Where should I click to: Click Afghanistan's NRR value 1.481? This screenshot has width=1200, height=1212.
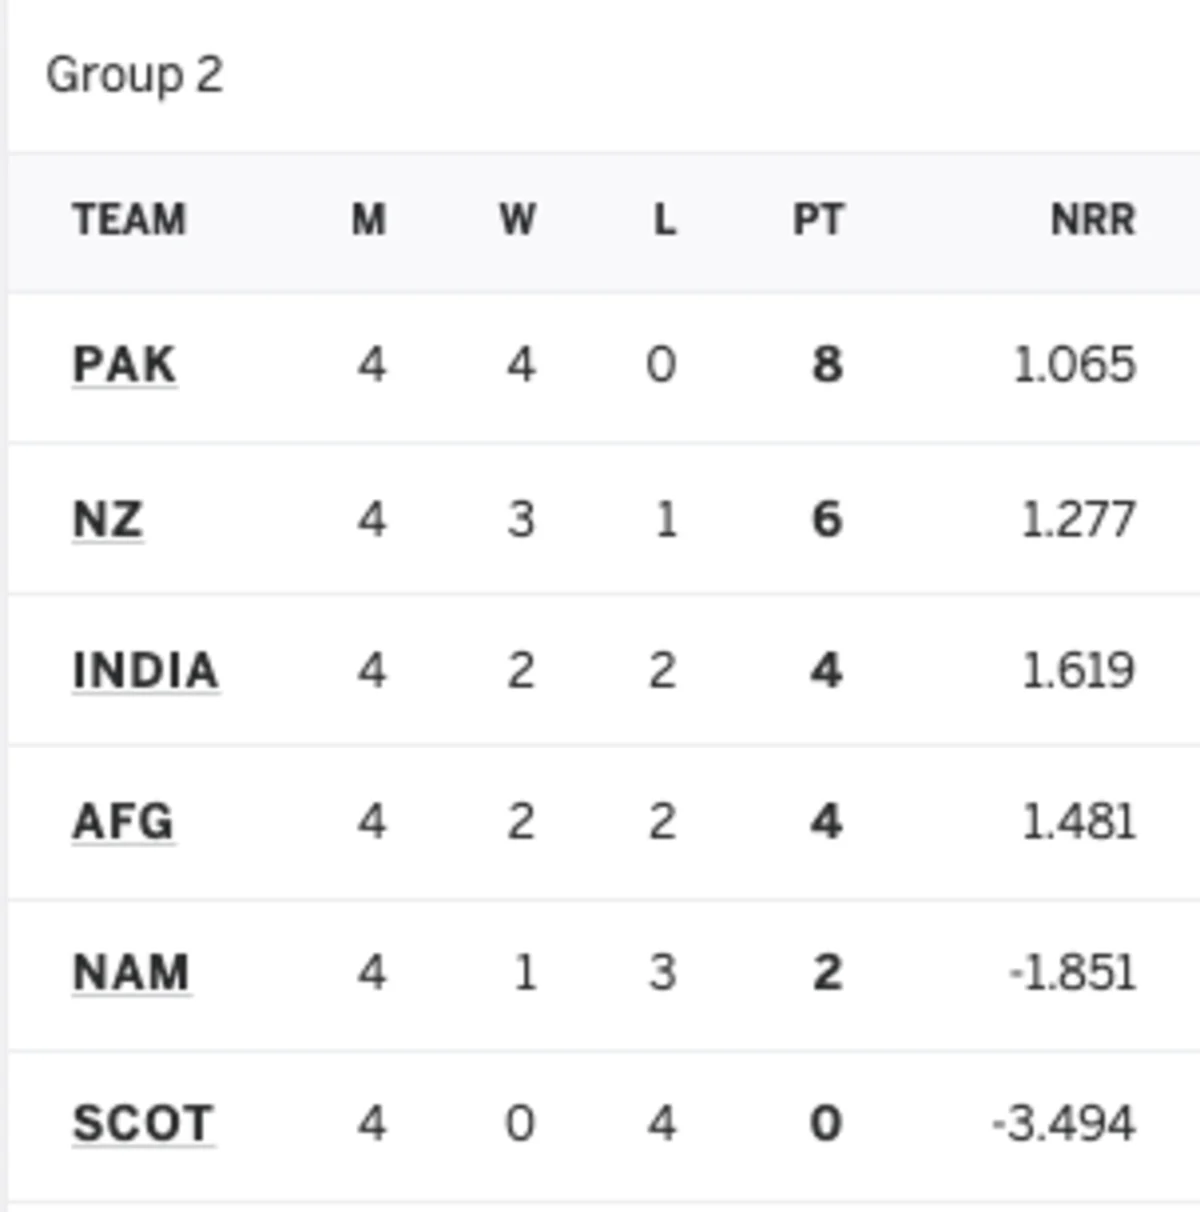(1078, 822)
